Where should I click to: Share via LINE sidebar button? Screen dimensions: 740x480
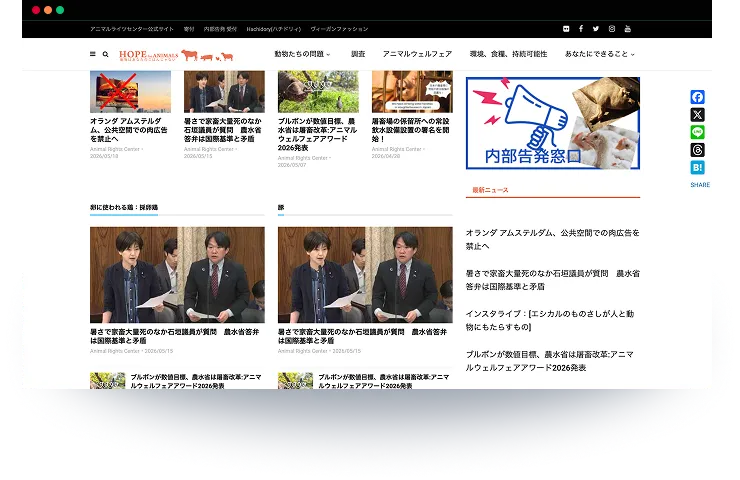point(698,132)
